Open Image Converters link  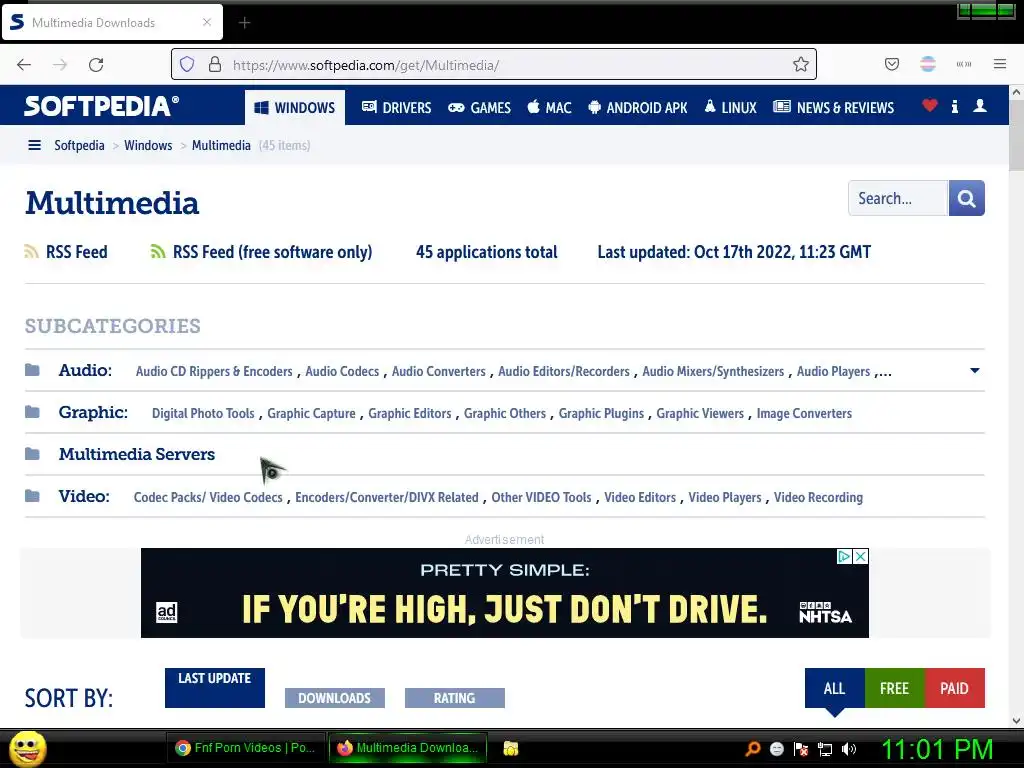point(804,413)
